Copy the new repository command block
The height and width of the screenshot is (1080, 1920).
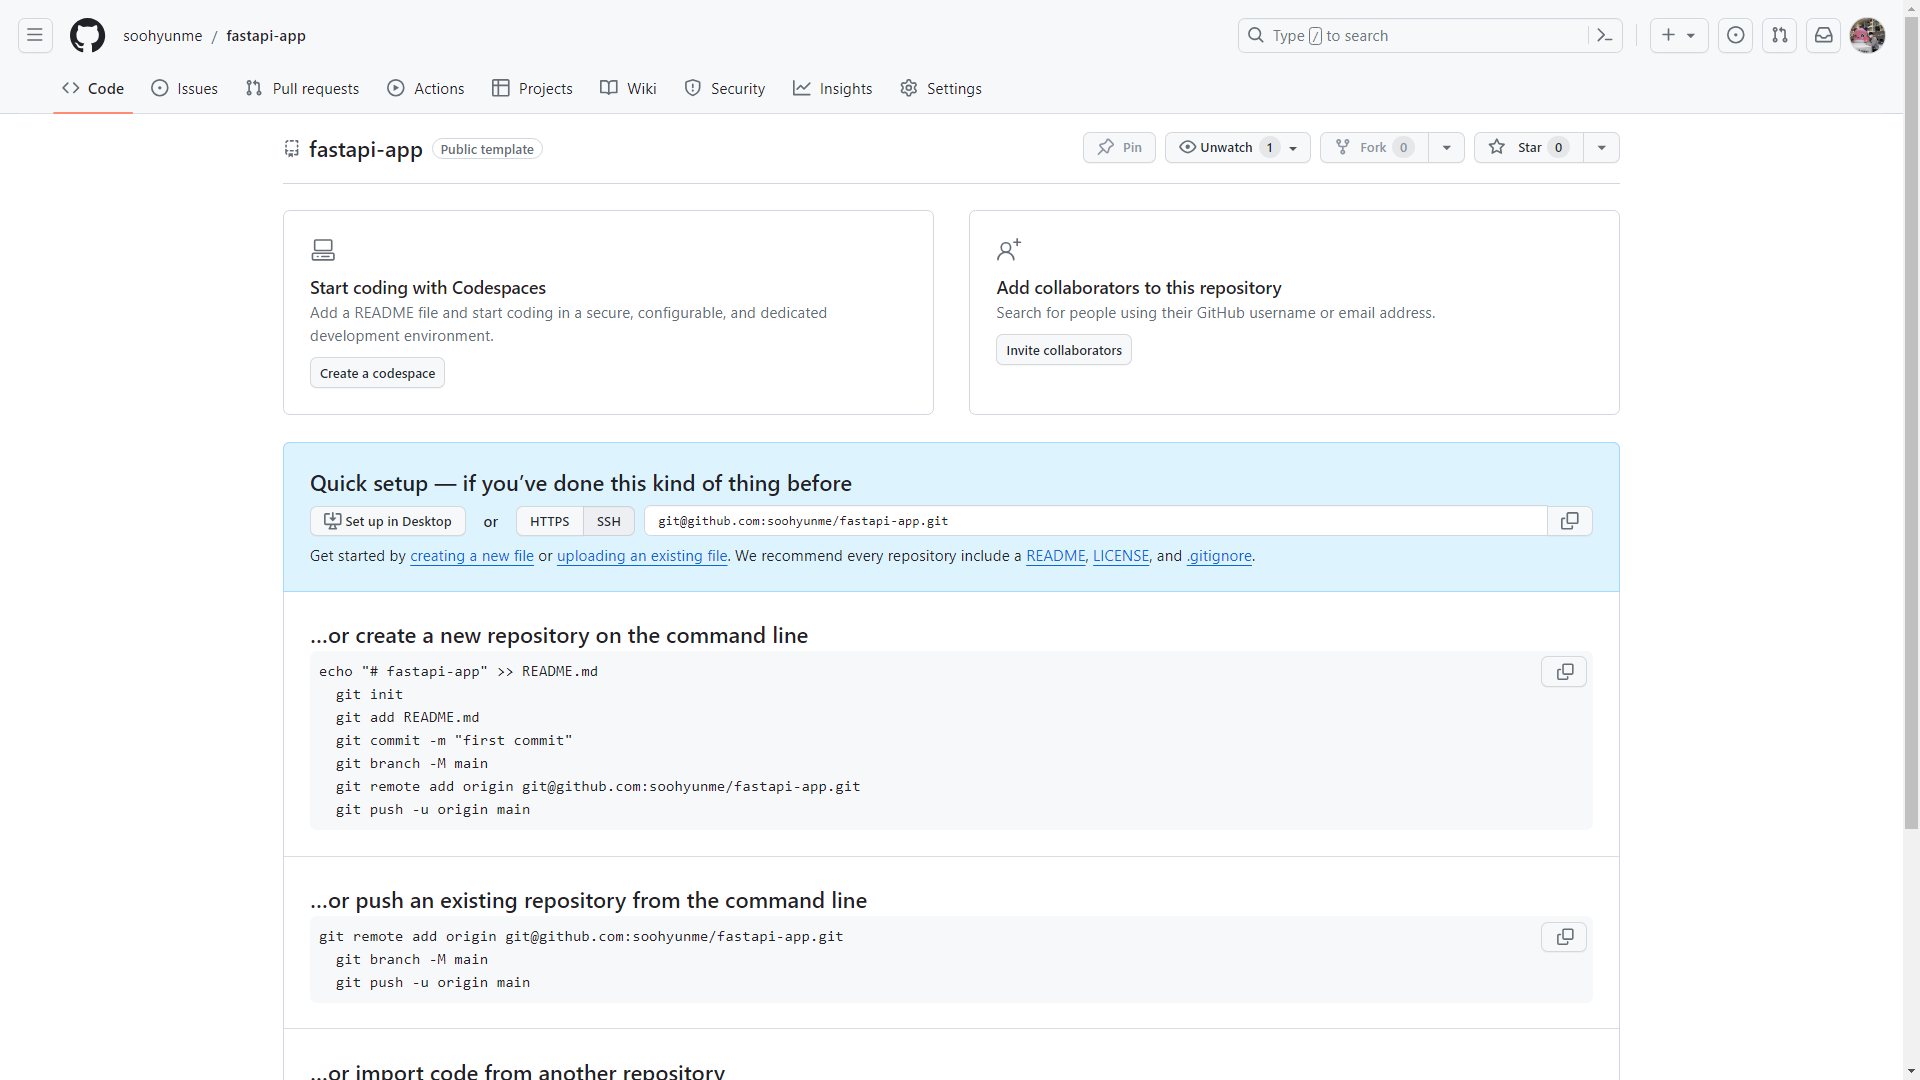1564,672
